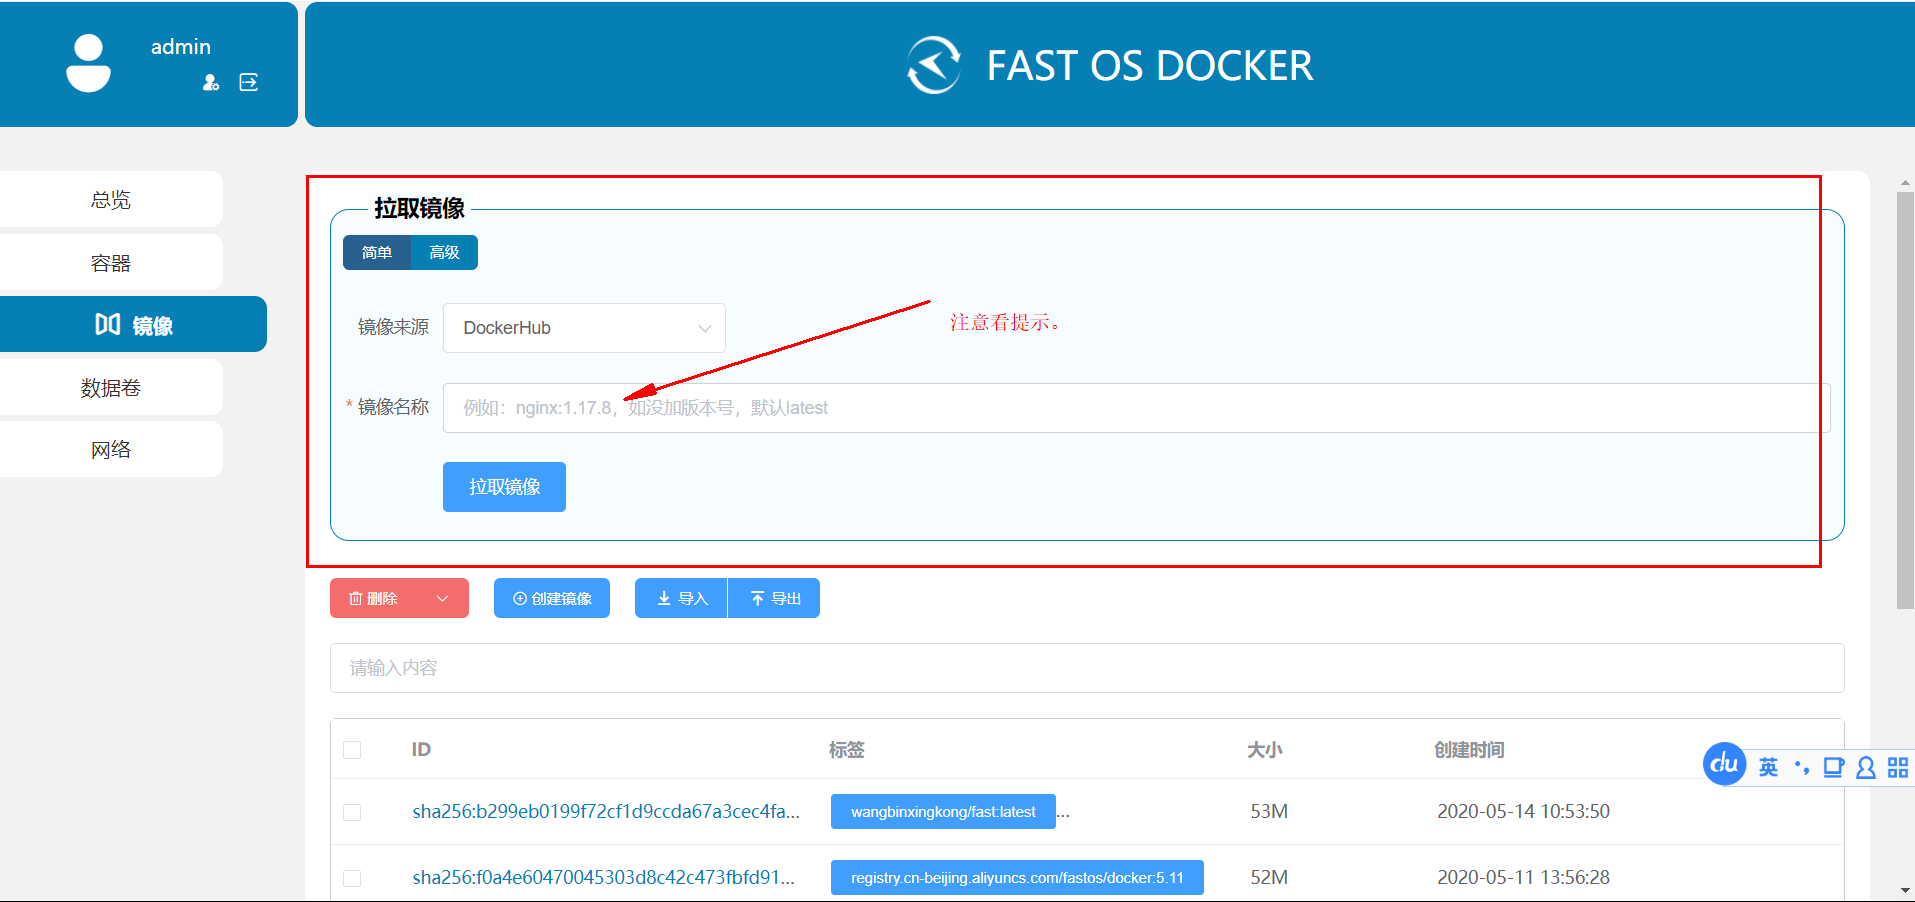Click the IME punctuation icon
Image resolution: width=1915 pixels, height=902 pixels.
point(1802,767)
